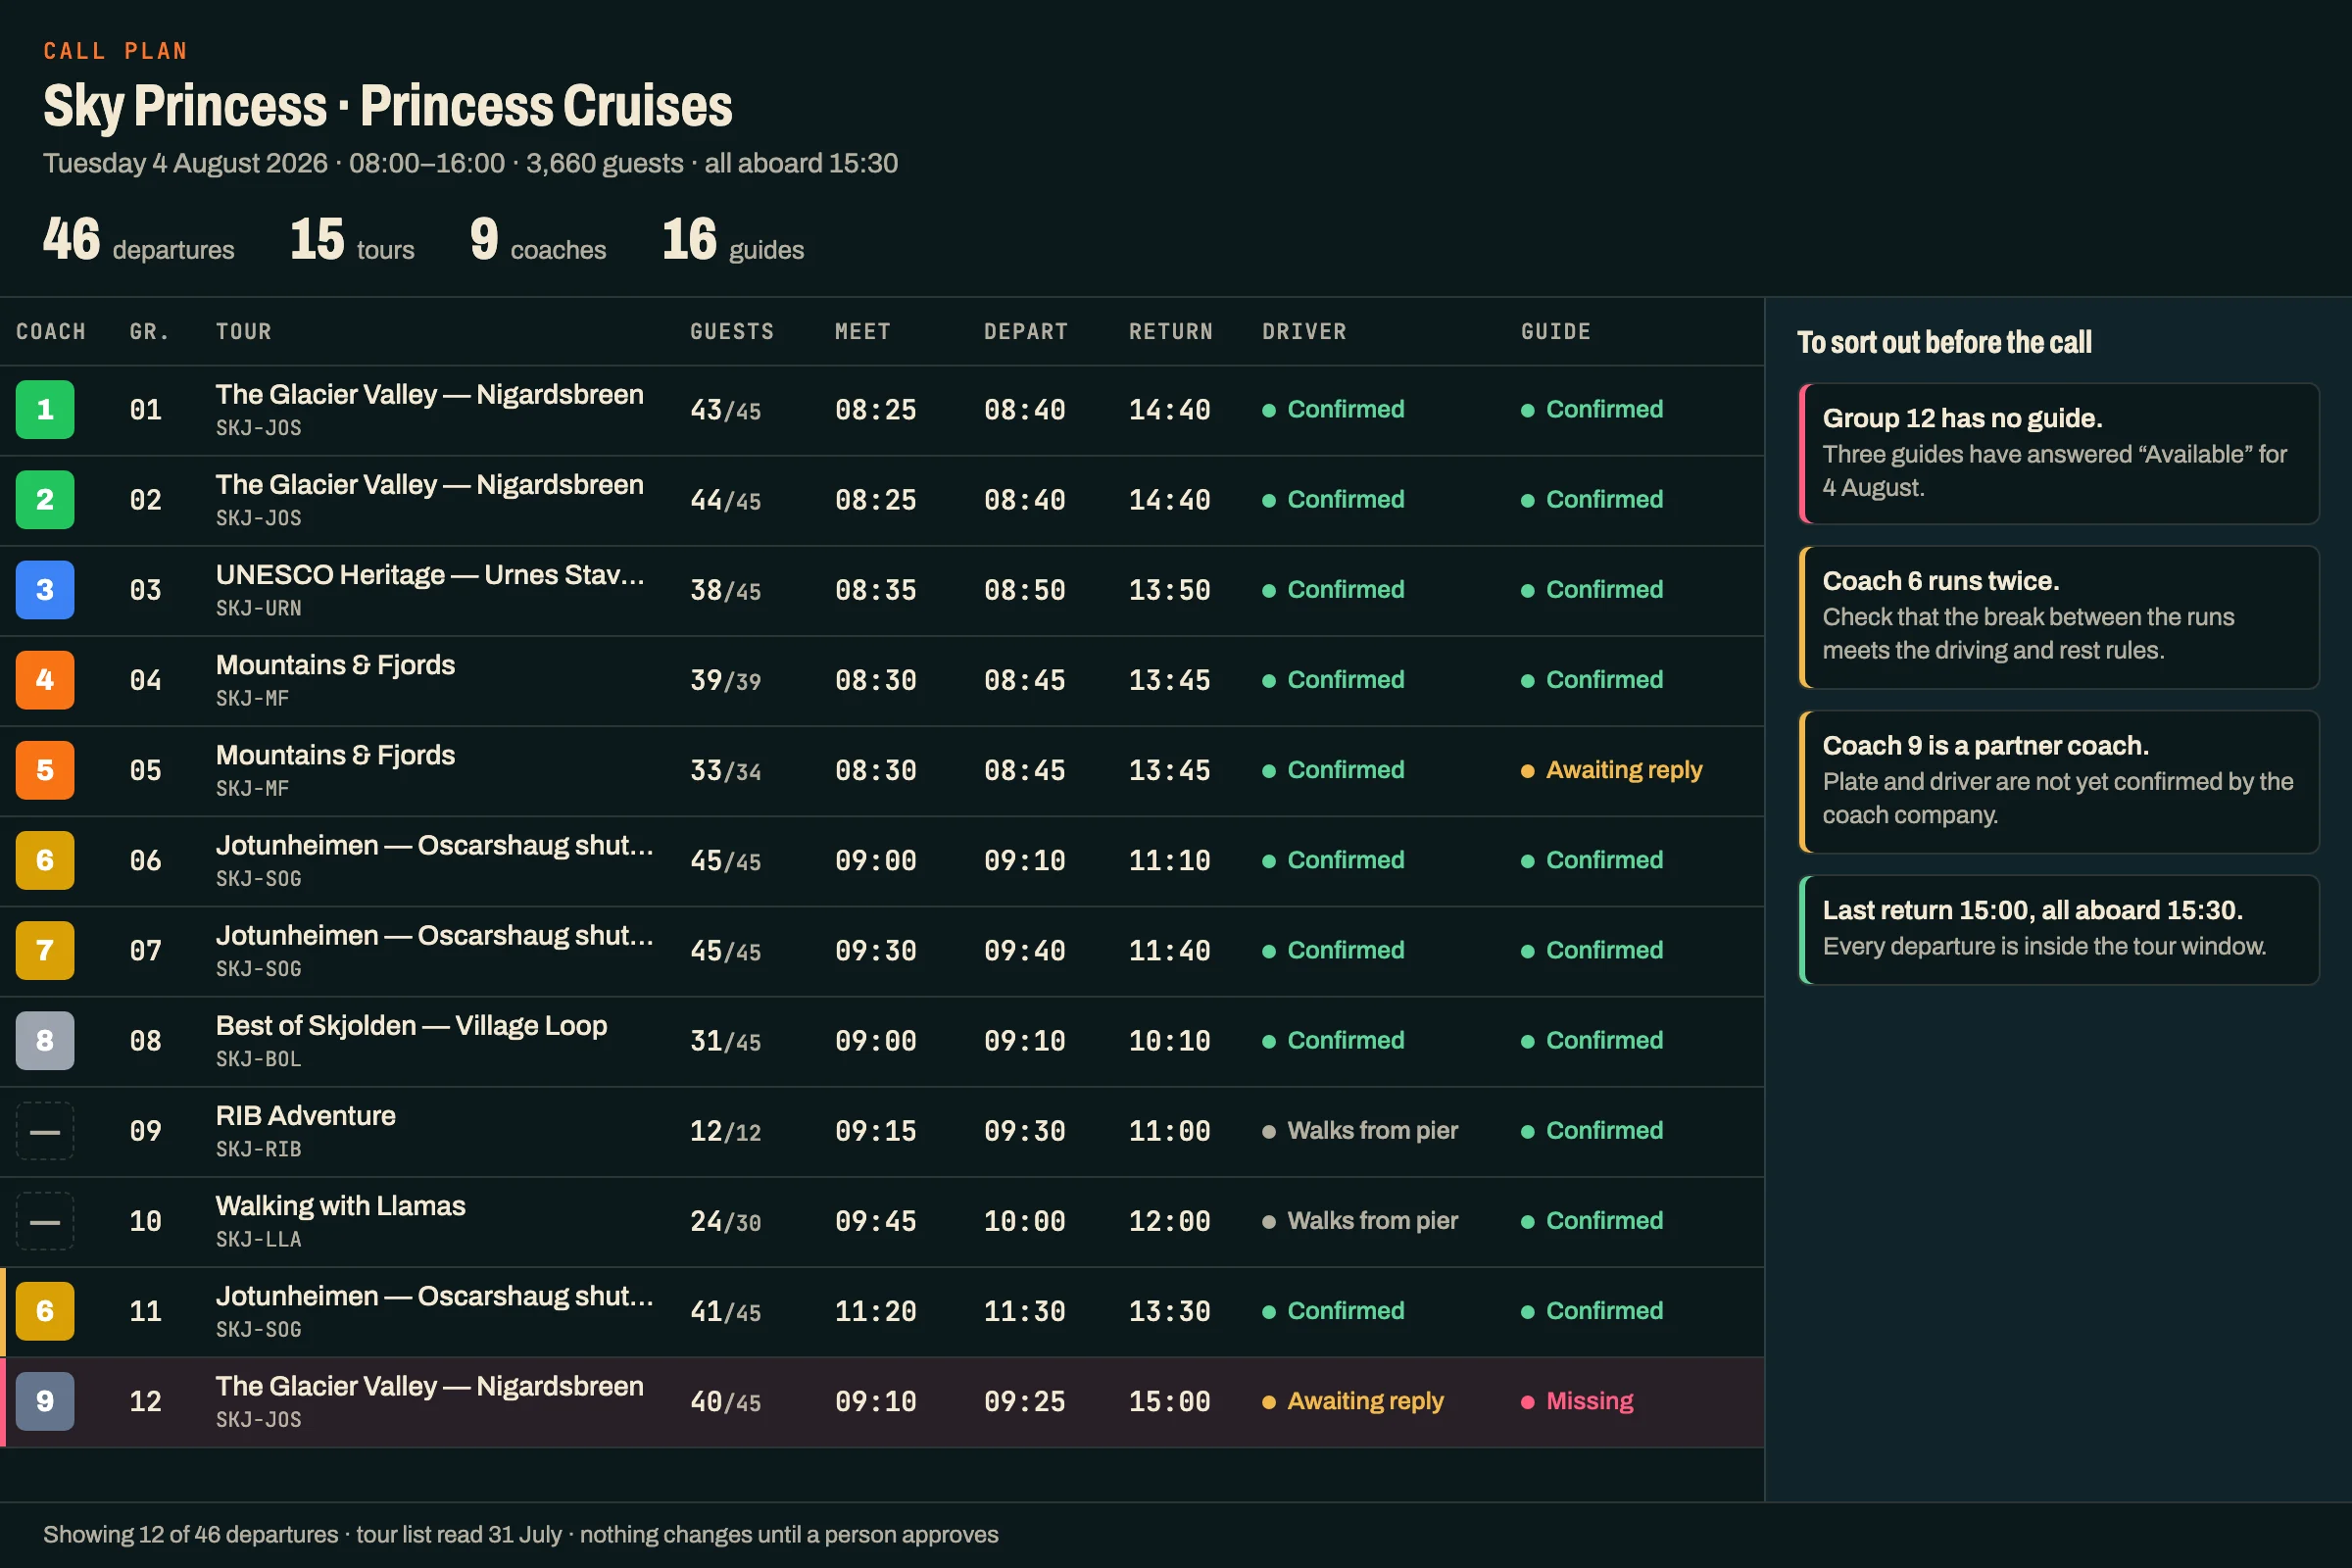Select the yellow coach 7 badge

(x=45, y=950)
